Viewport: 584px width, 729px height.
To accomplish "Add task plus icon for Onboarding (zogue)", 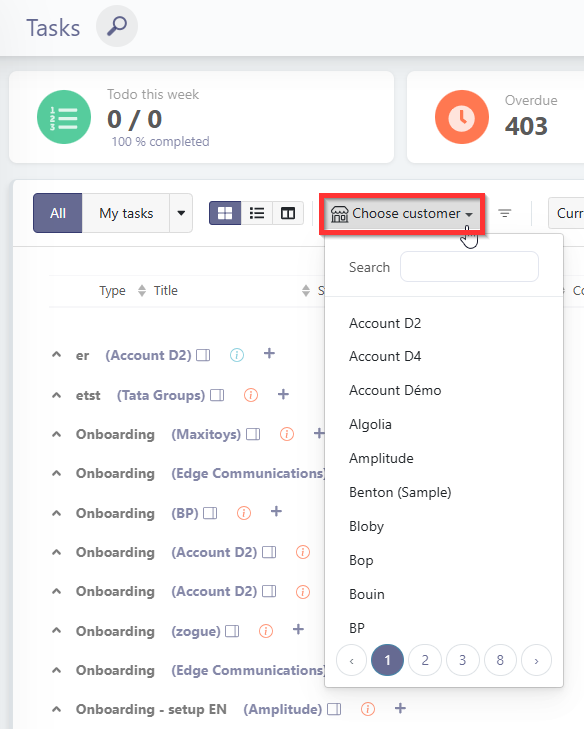I will [298, 630].
